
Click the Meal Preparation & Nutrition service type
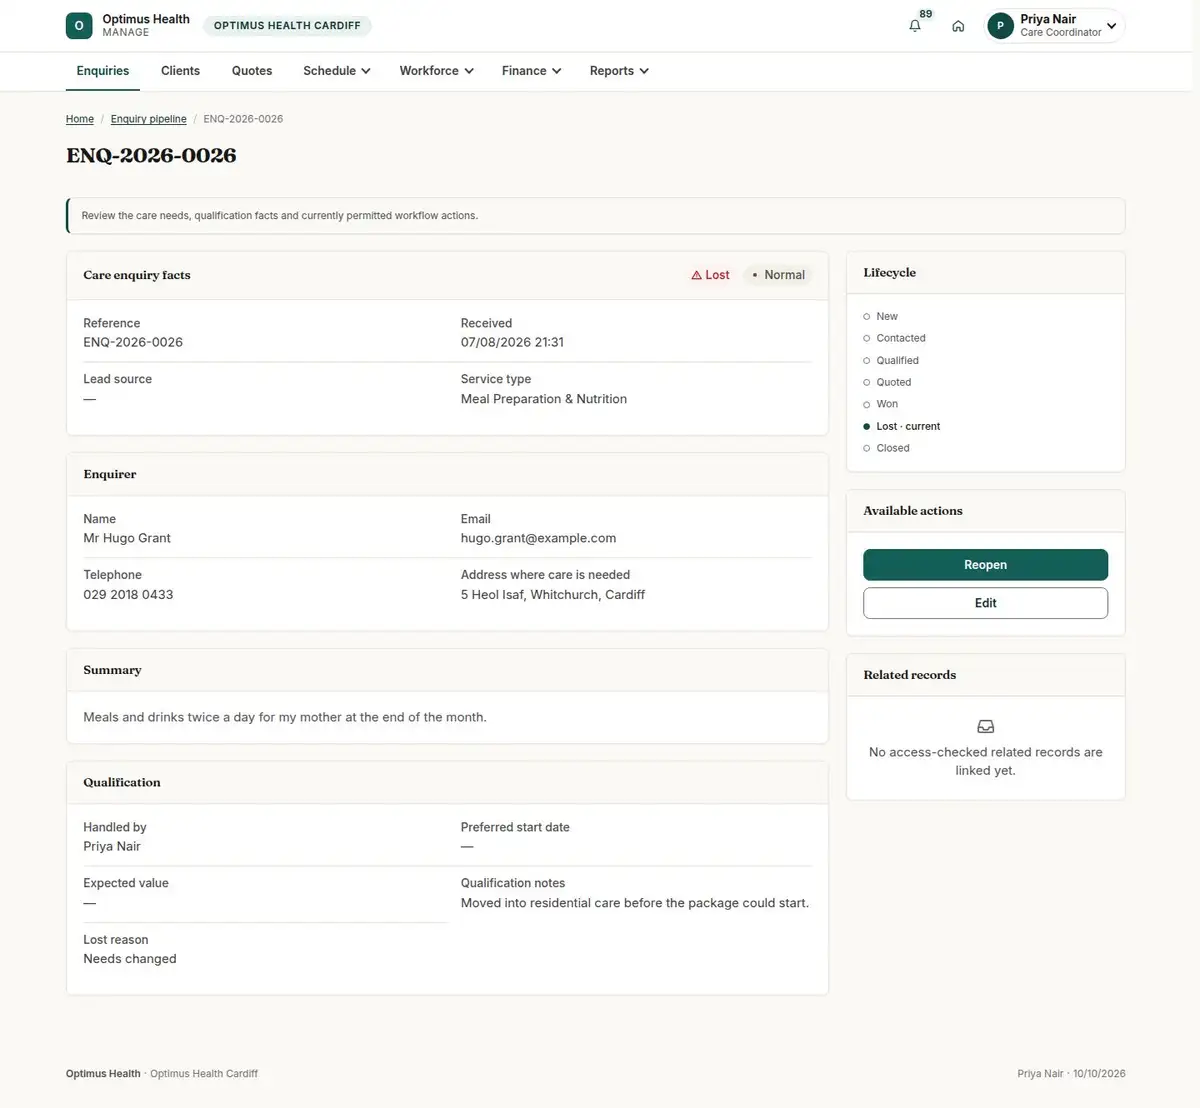click(544, 399)
